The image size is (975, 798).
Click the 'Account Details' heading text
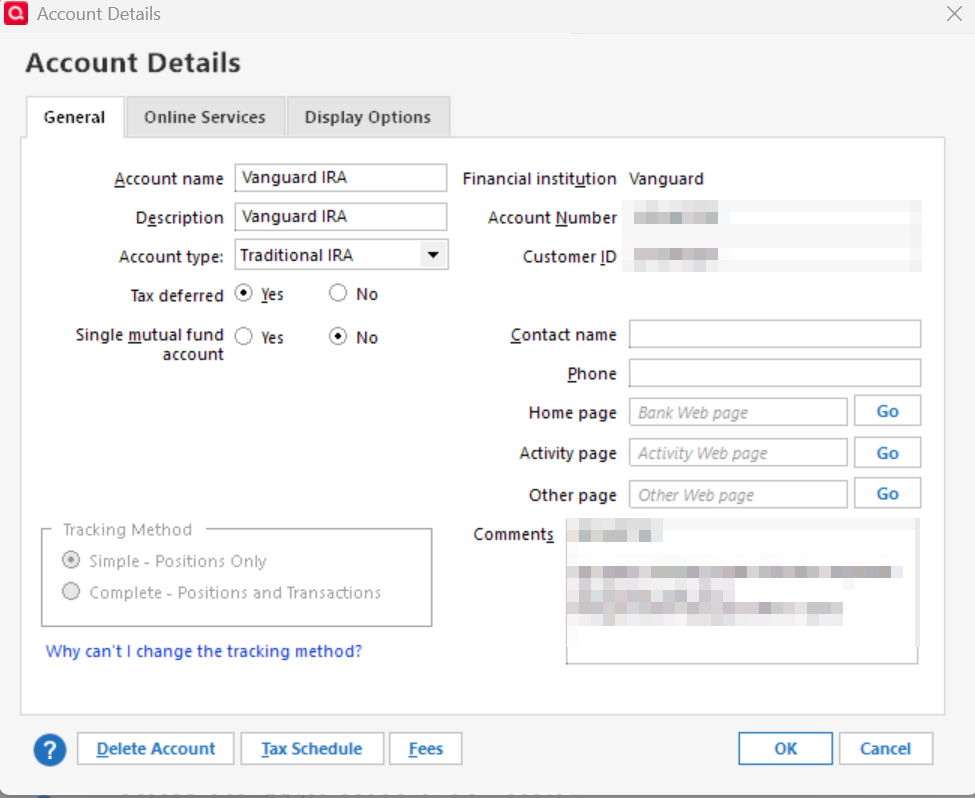[133, 63]
